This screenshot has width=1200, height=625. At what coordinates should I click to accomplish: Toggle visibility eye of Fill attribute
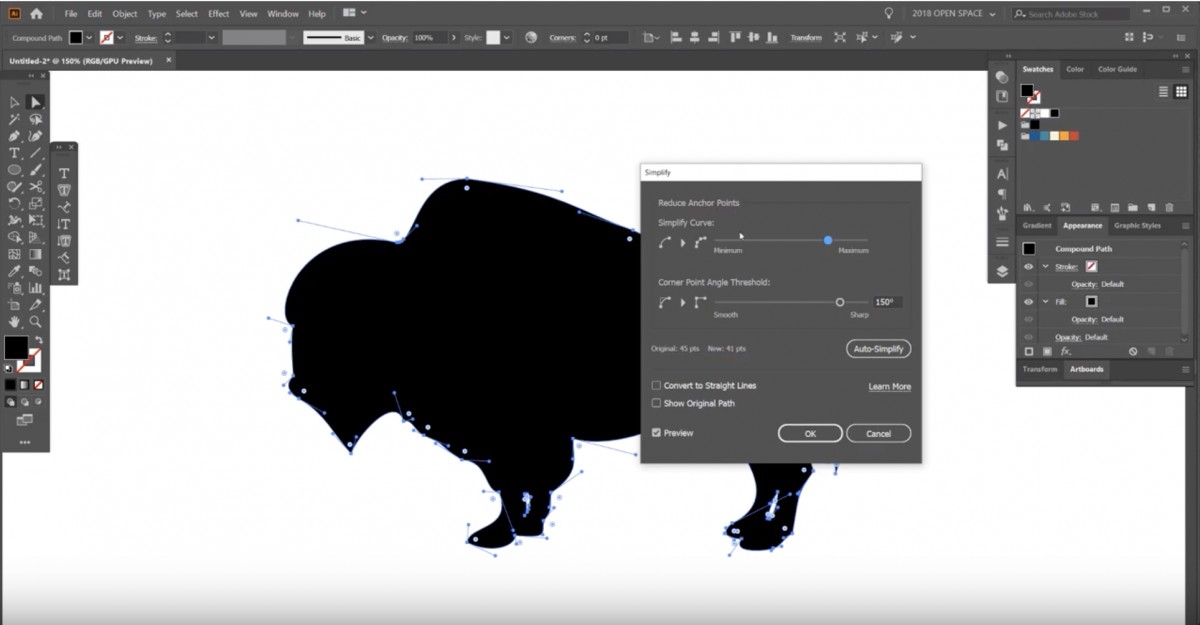click(1028, 301)
